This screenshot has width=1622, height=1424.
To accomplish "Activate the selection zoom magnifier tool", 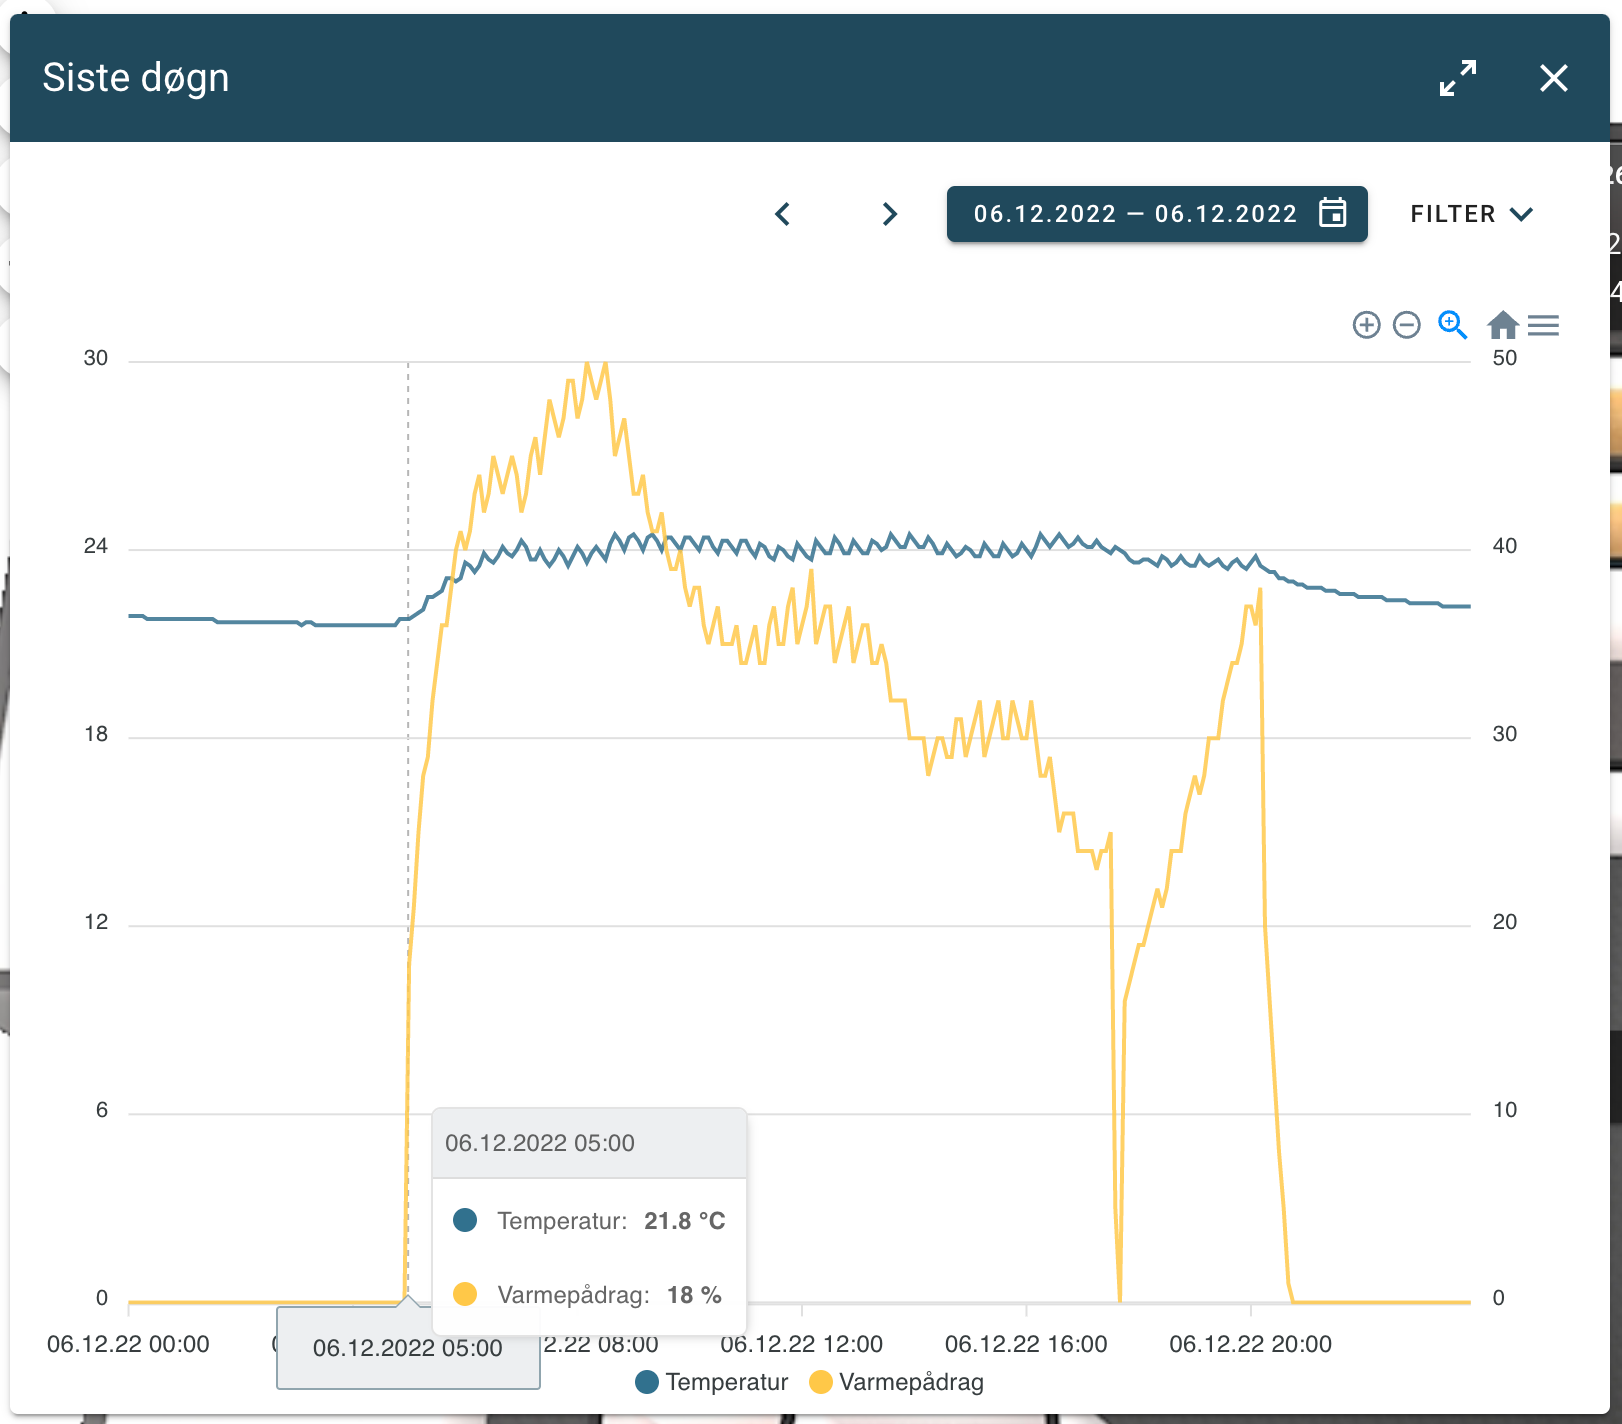I will click(1452, 325).
